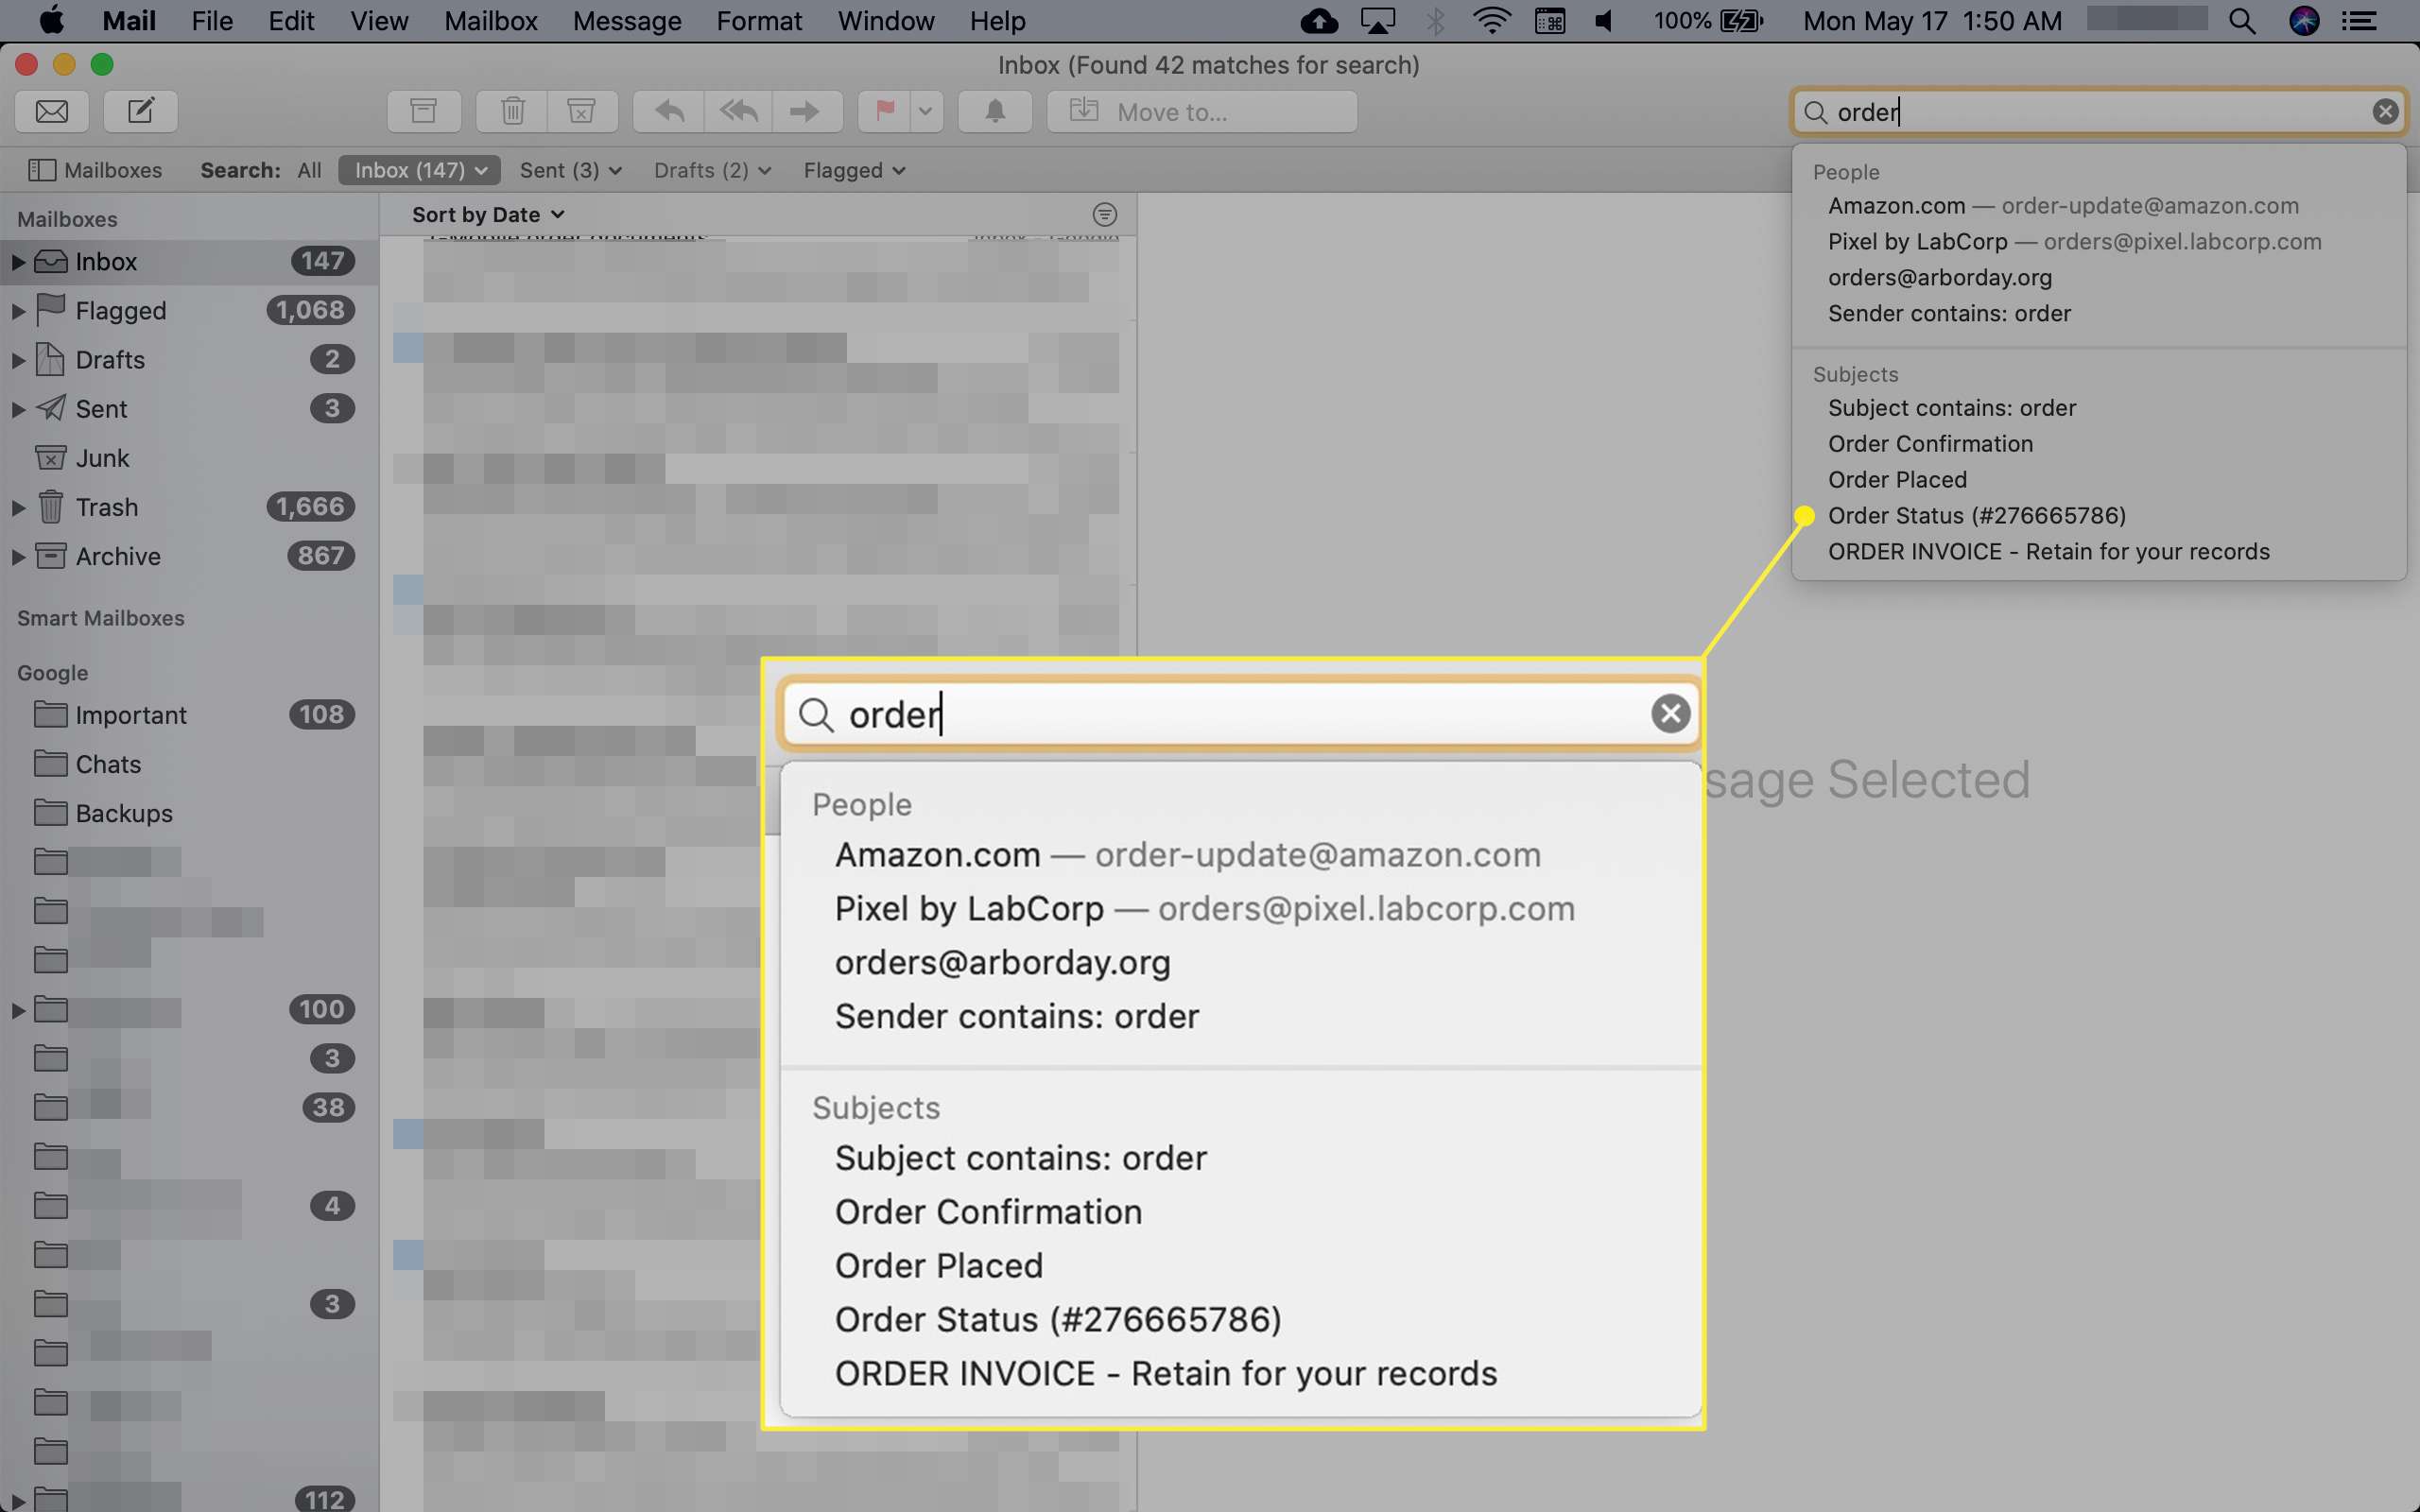Screen dimensions: 2420x1512
Task: Choose Order Status (#276665786) suggestion
Action: pyautogui.click(x=2098, y=516)
